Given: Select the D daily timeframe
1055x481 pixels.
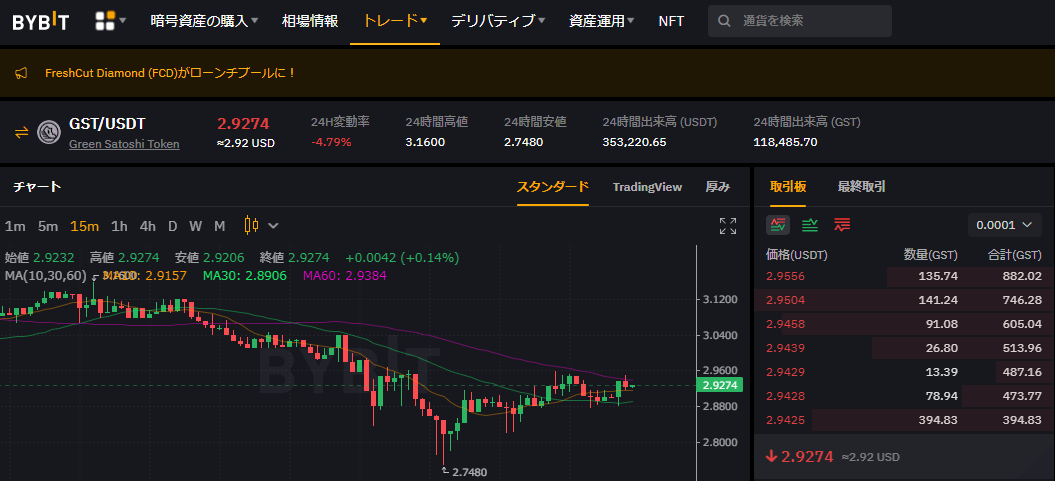Looking at the screenshot, I should (172, 226).
